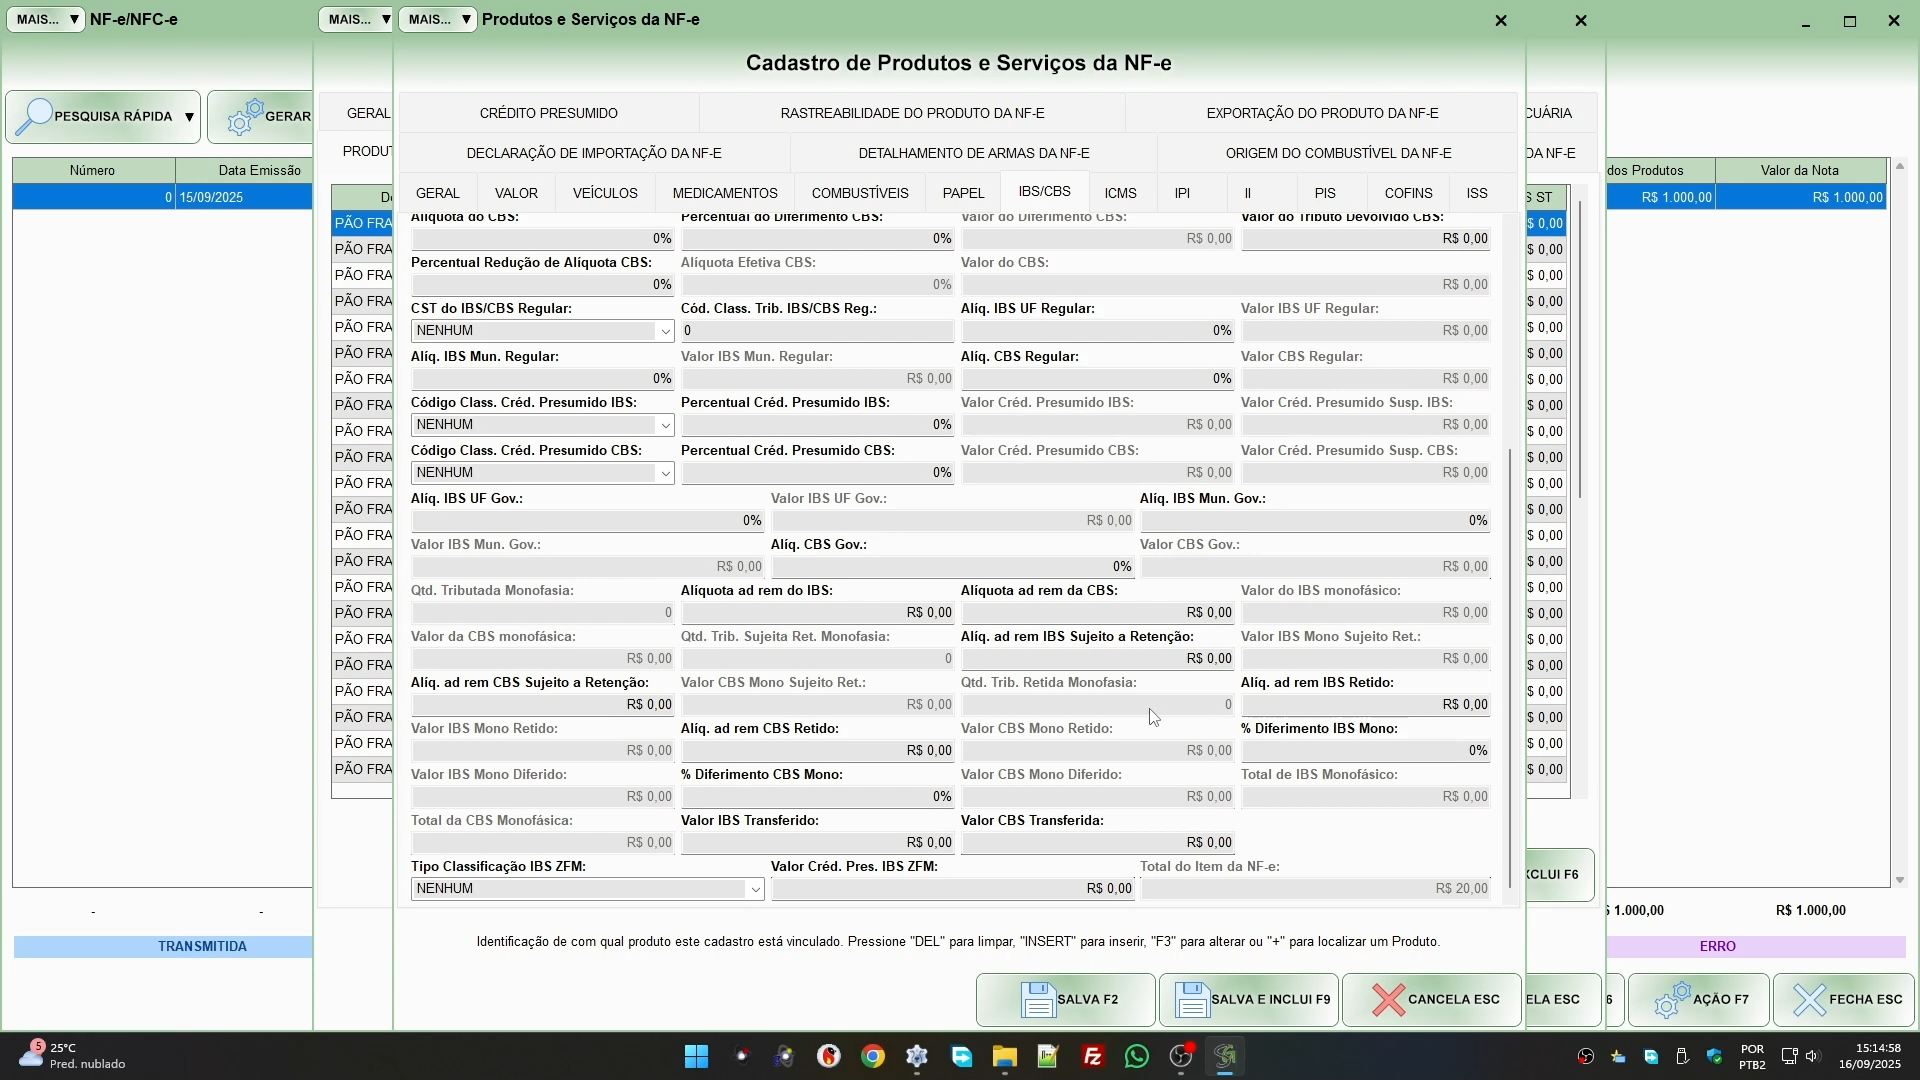Image resolution: width=1920 pixels, height=1080 pixels.
Task: Click the Valor IBS Transferido field
Action: [x=817, y=843]
